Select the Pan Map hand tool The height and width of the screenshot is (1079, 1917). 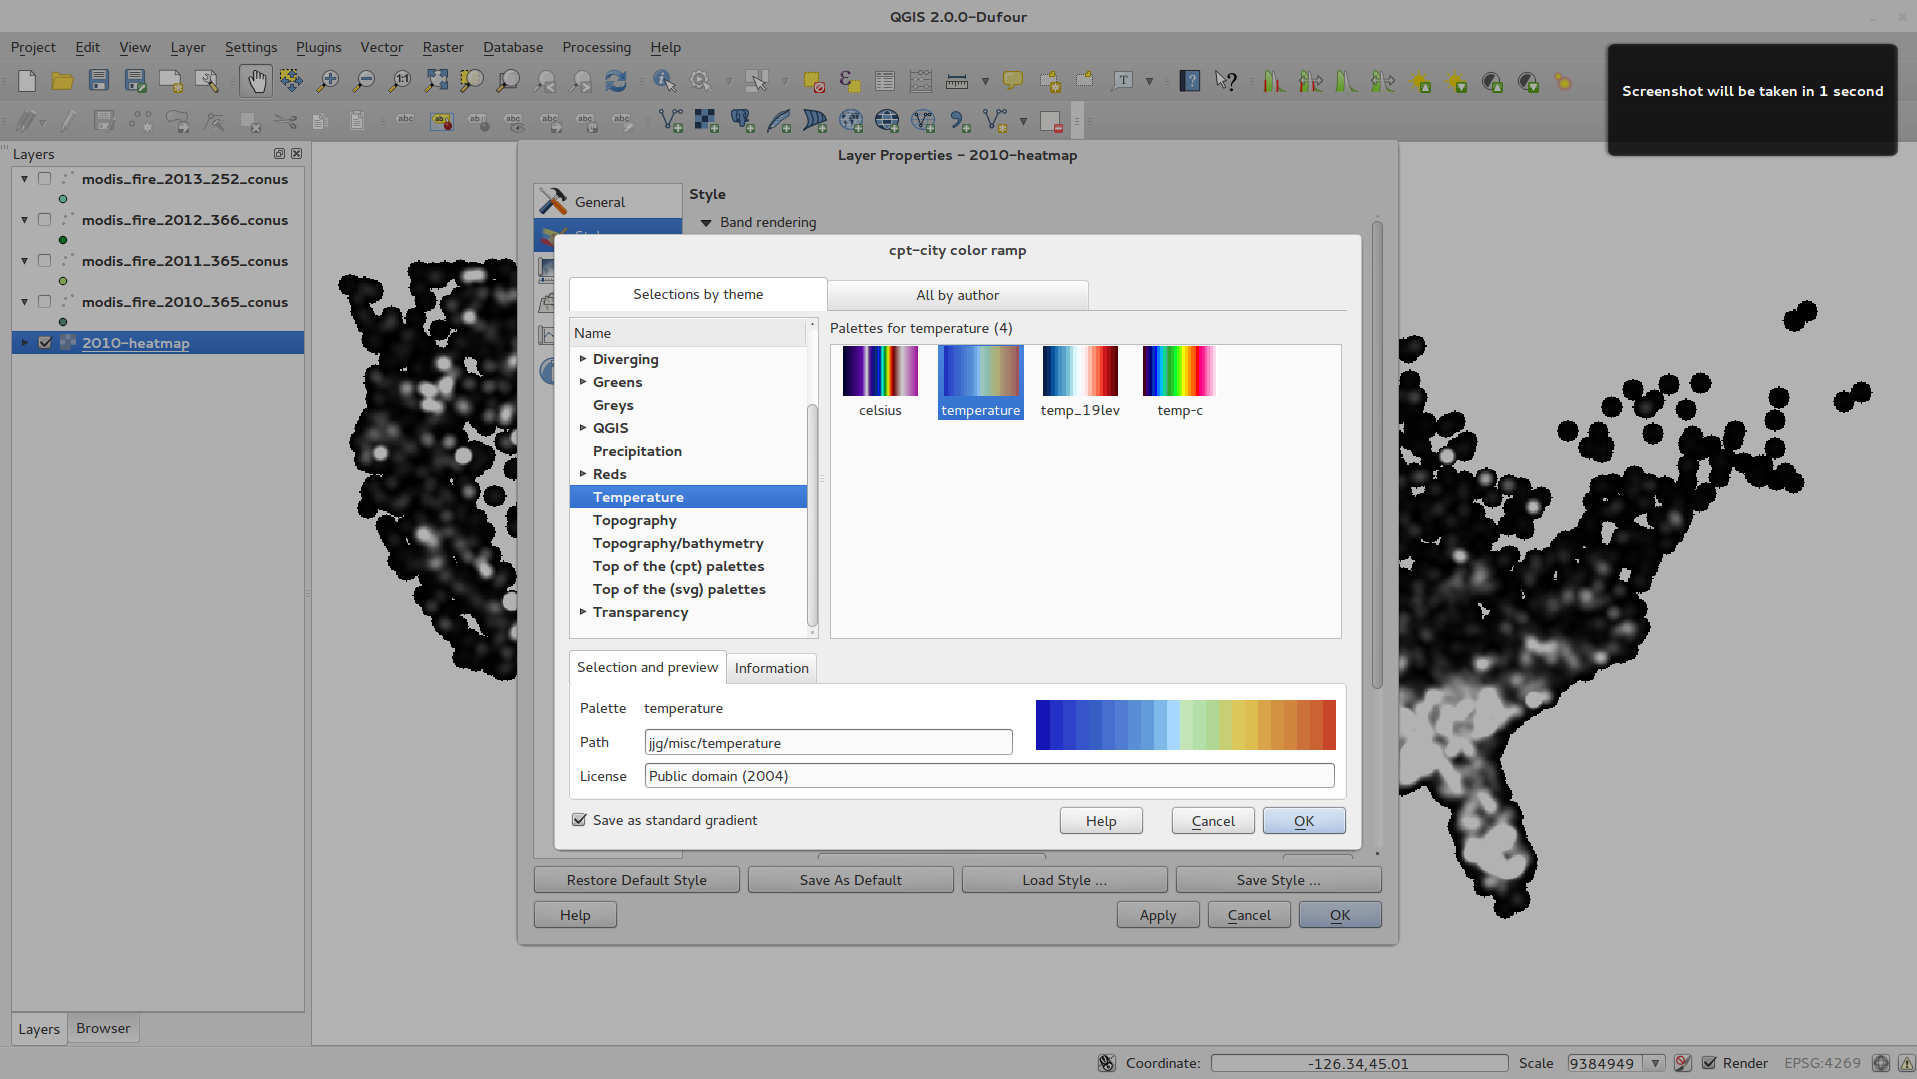[256, 81]
